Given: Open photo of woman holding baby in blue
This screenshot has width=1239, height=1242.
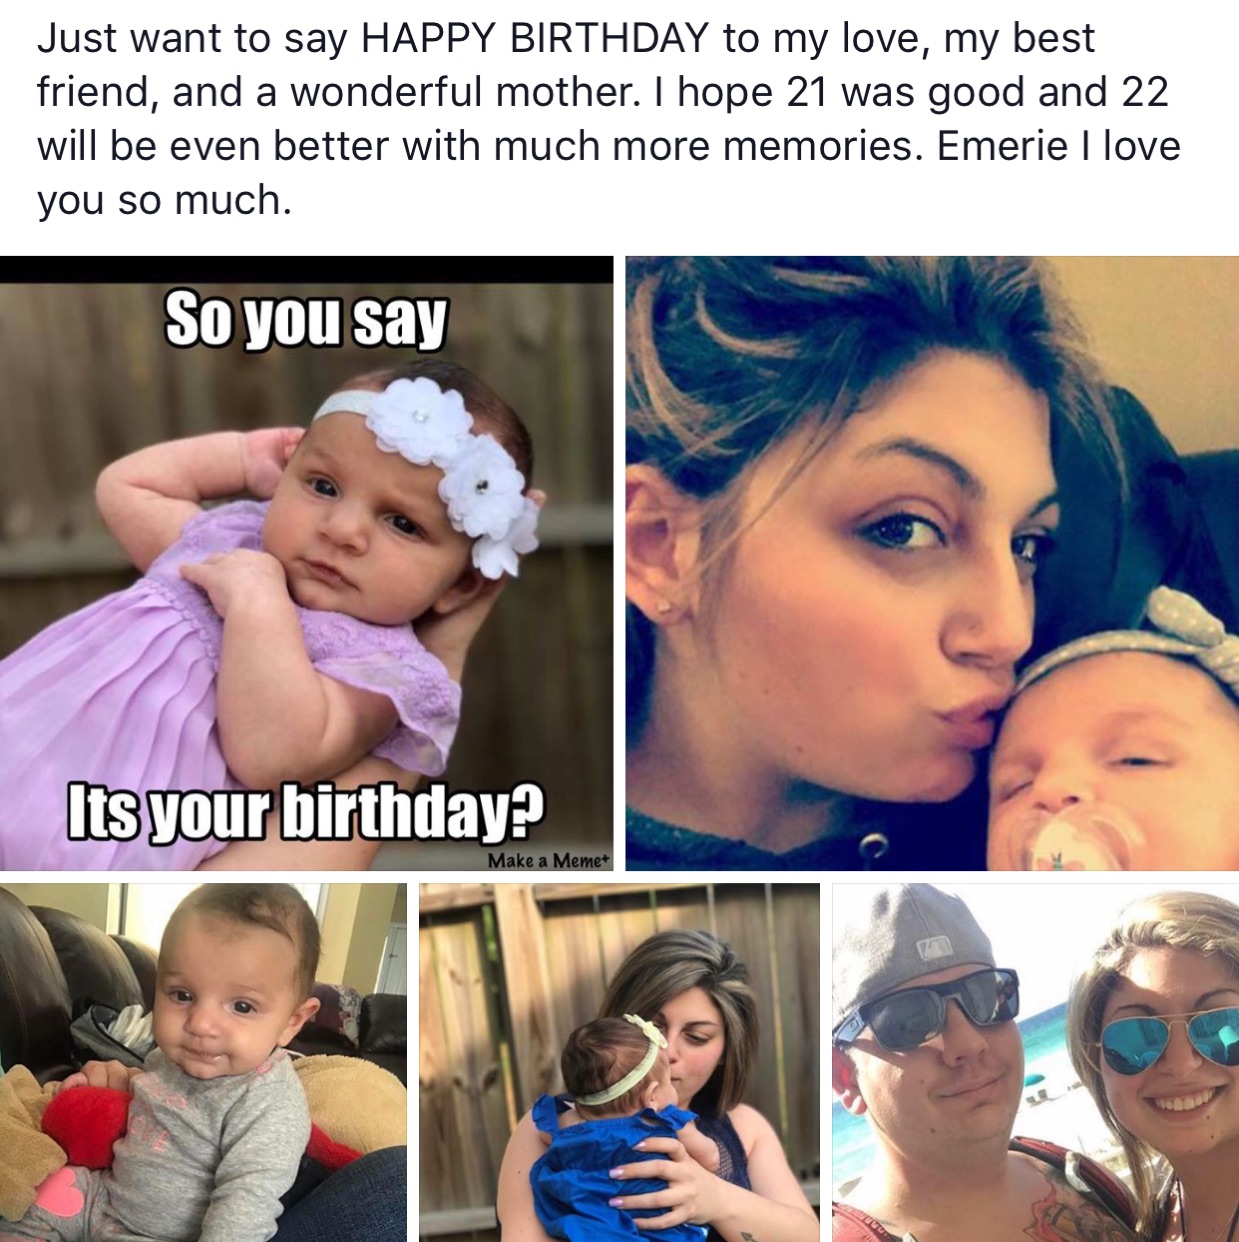Looking at the screenshot, I should point(619,1062).
